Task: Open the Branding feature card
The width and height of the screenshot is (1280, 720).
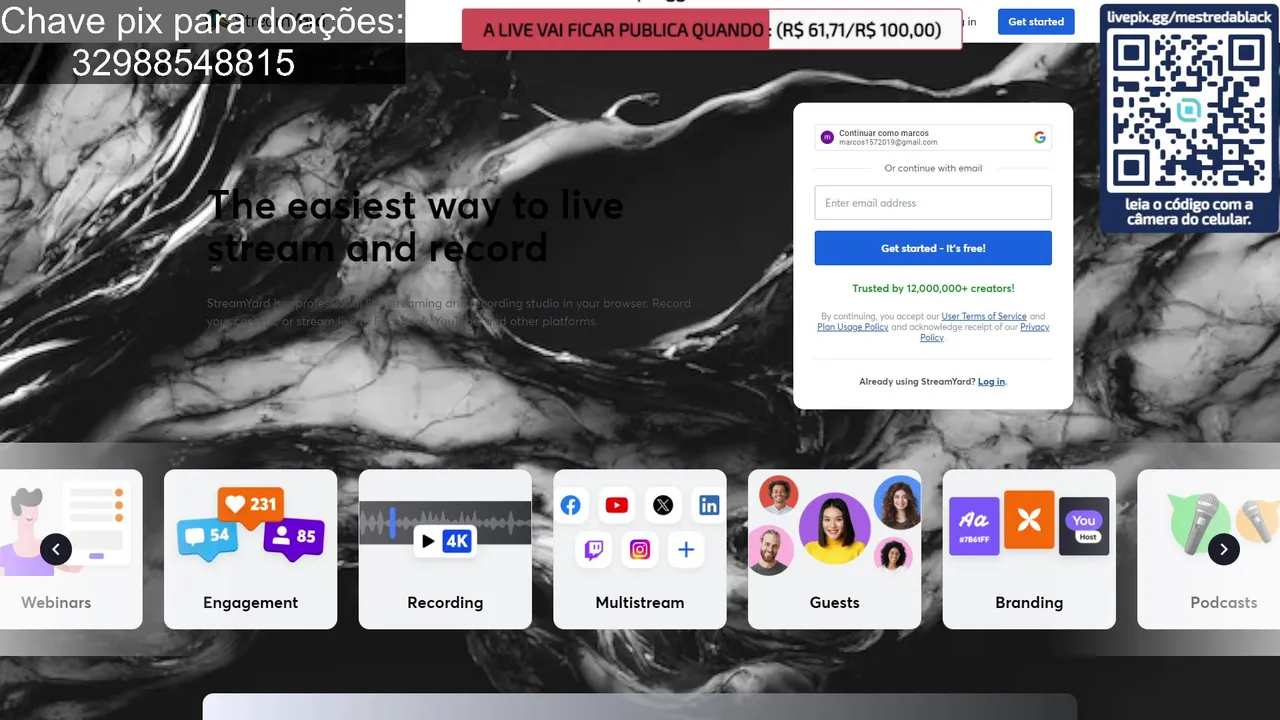Action: [1029, 549]
